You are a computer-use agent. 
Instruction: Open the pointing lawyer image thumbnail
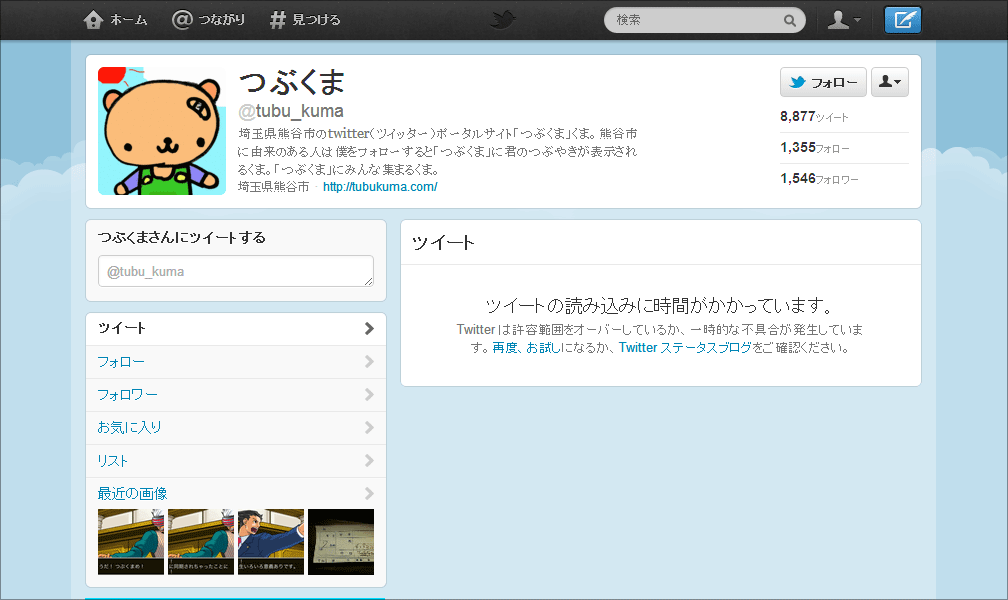pos(271,541)
